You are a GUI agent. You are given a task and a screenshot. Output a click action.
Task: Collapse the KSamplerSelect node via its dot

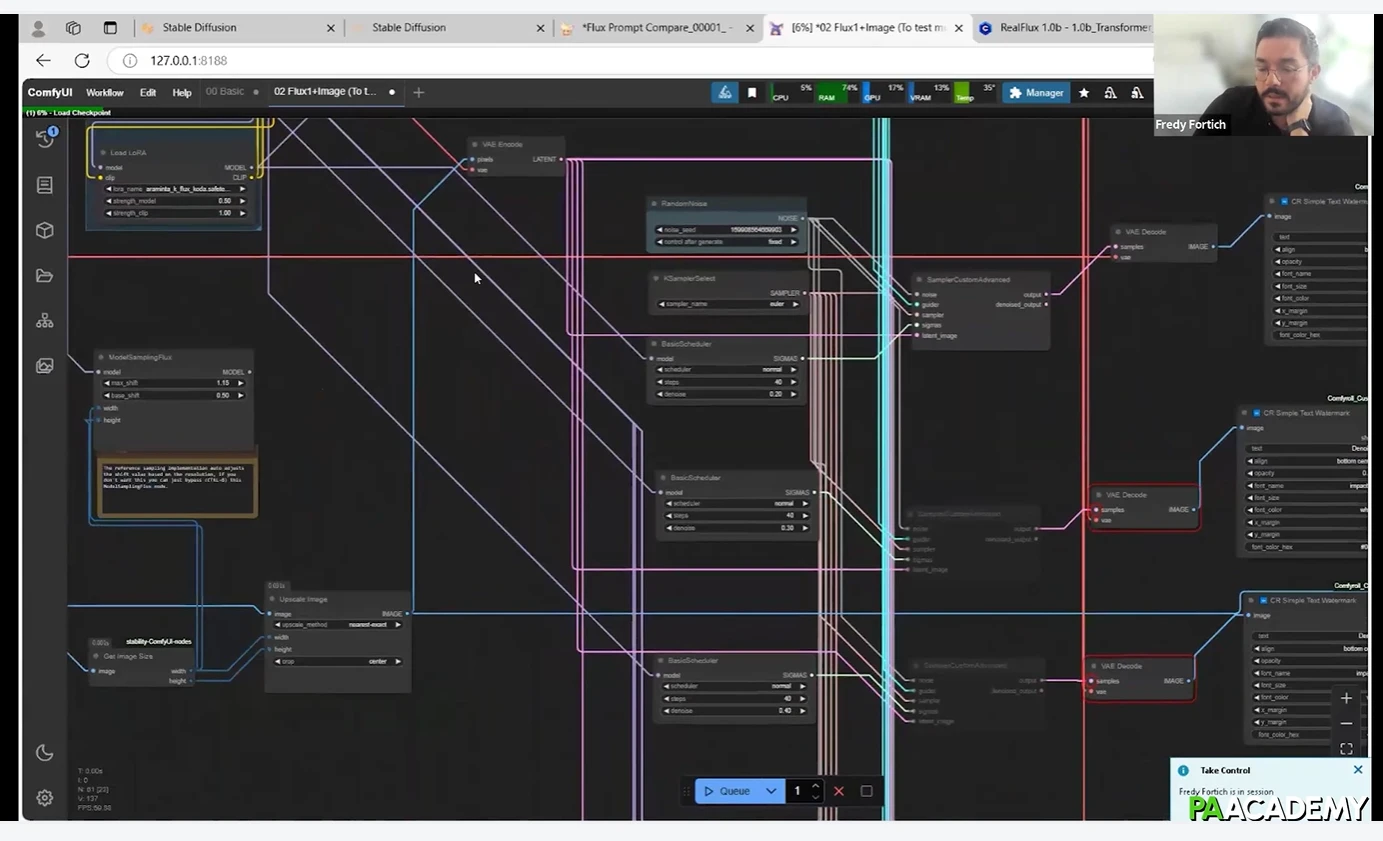pos(656,278)
